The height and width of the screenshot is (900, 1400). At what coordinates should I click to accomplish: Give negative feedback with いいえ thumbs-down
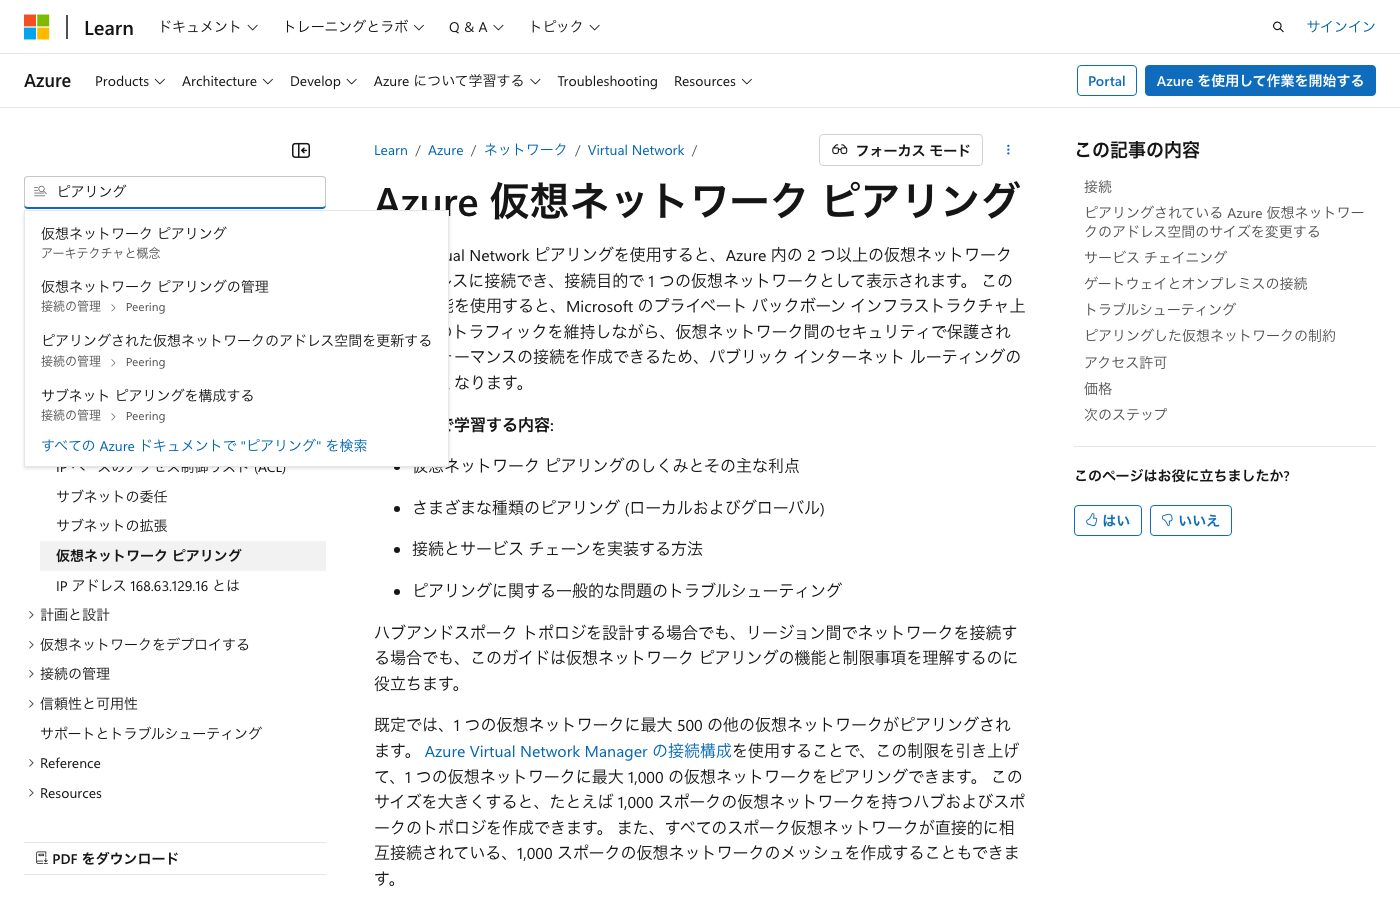(x=1190, y=520)
